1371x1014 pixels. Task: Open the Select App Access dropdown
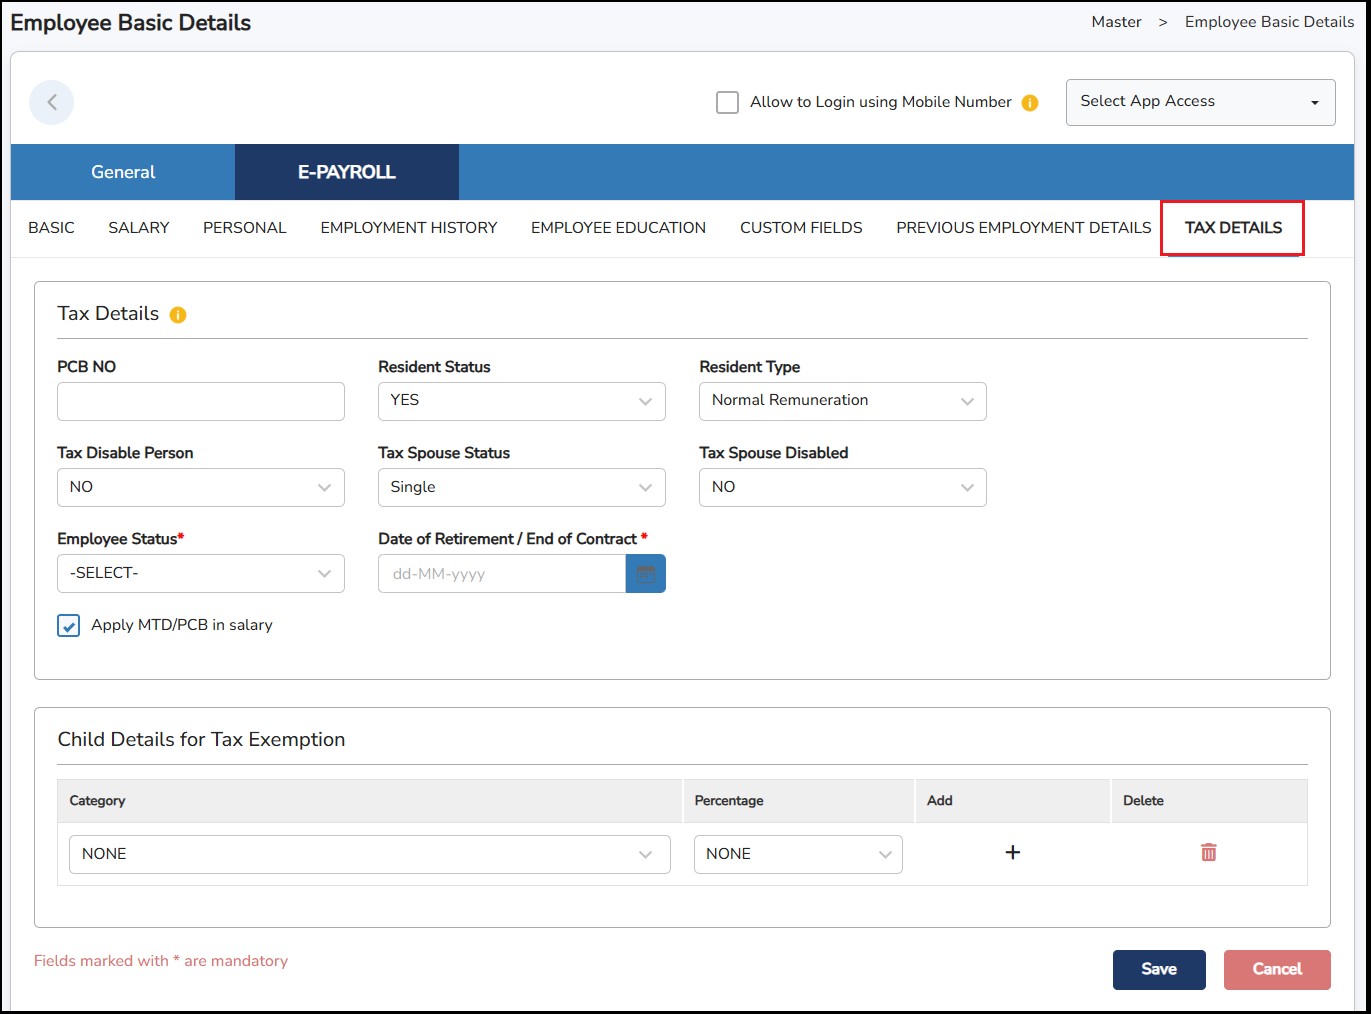[x=1200, y=102]
